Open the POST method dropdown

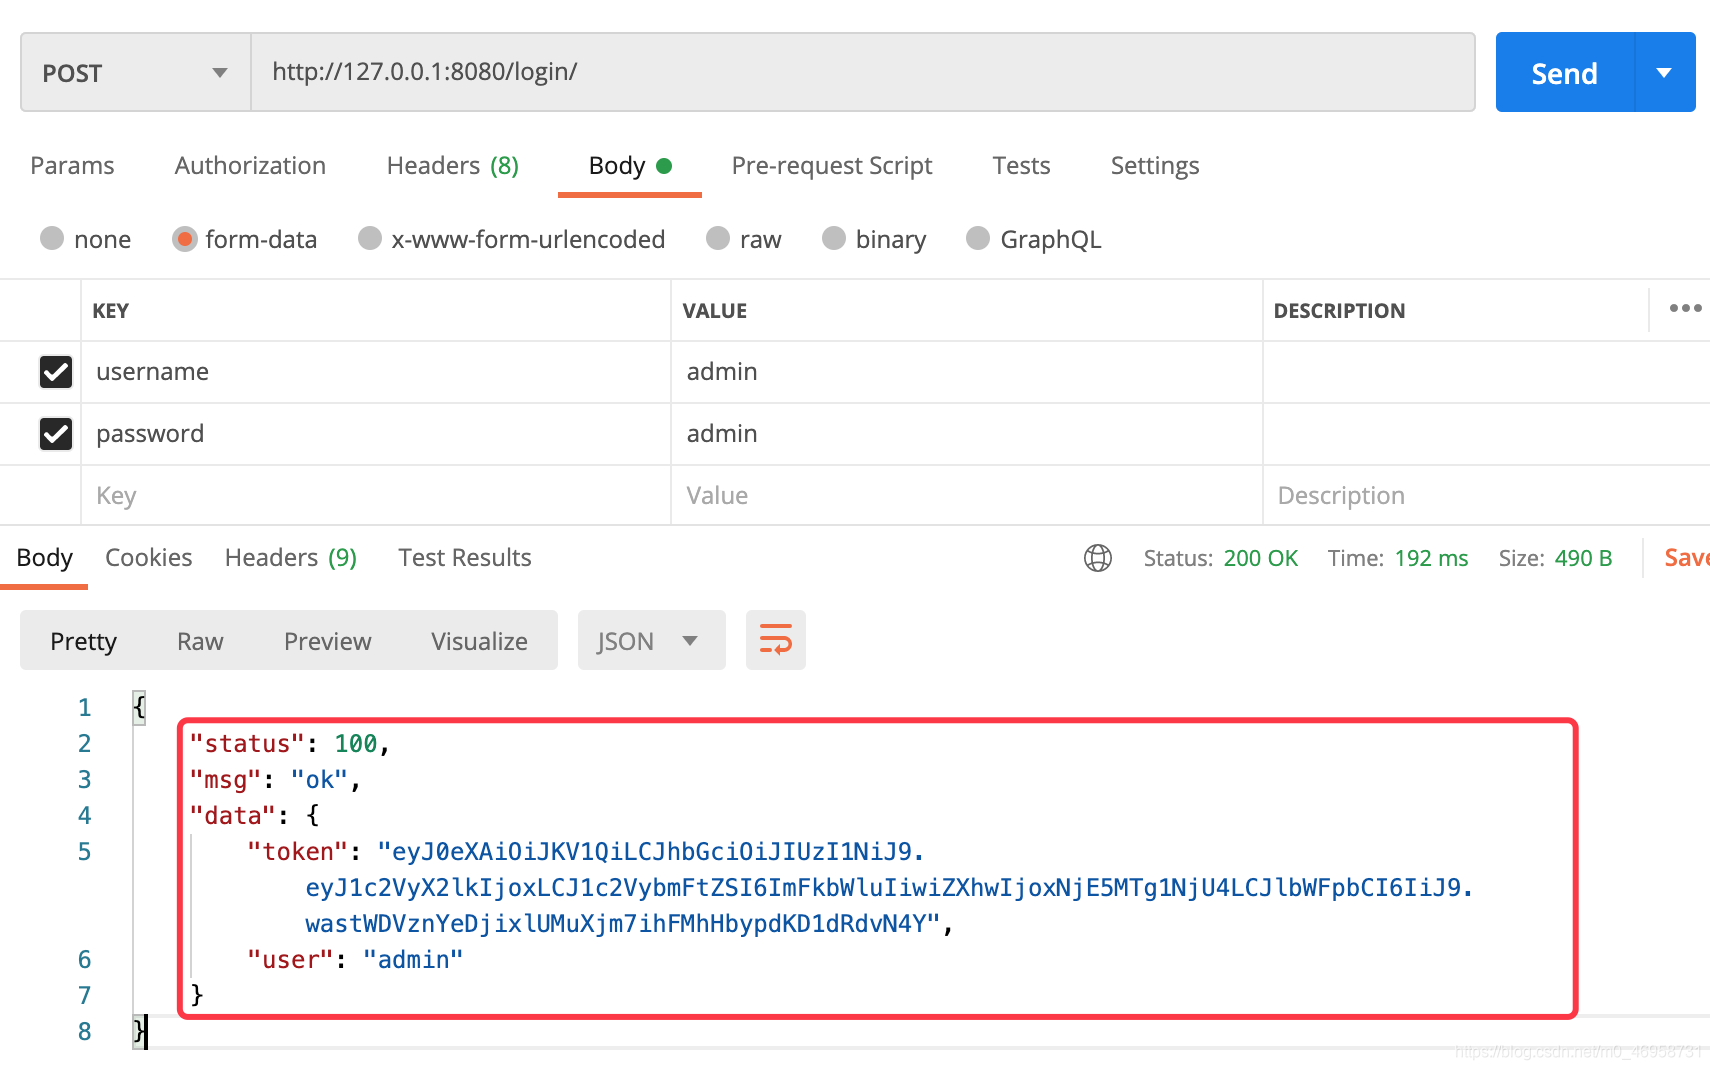point(136,72)
